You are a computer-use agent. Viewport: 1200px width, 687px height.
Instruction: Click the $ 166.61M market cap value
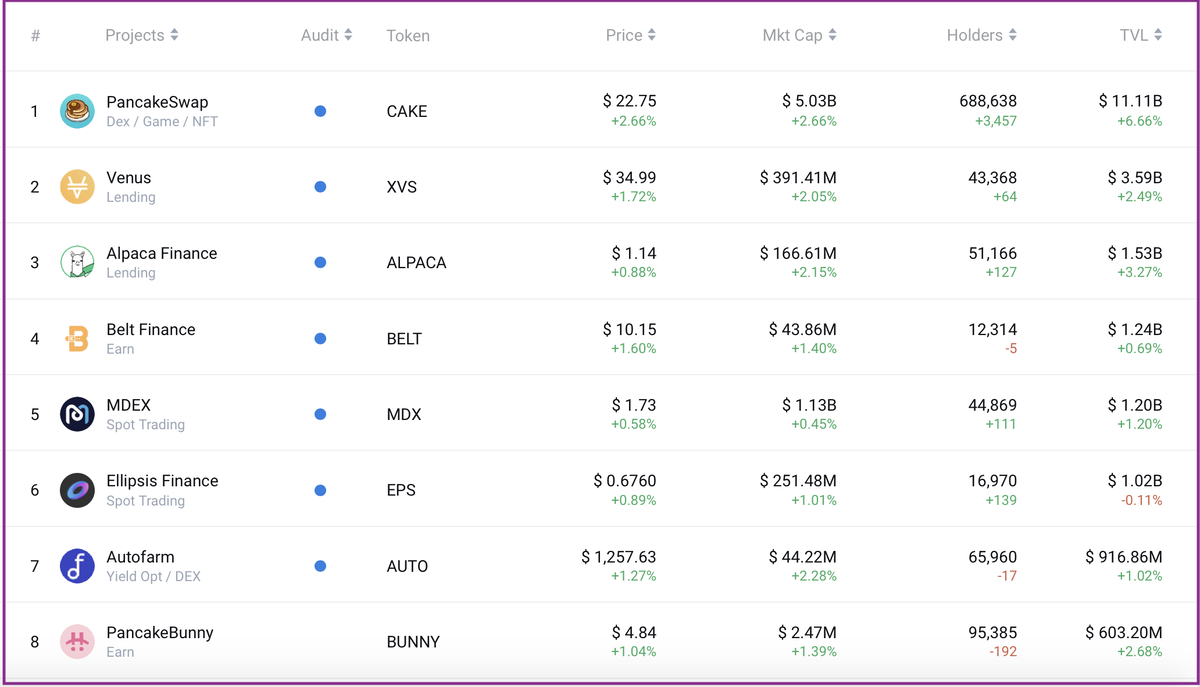pyautogui.click(x=798, y=253)
